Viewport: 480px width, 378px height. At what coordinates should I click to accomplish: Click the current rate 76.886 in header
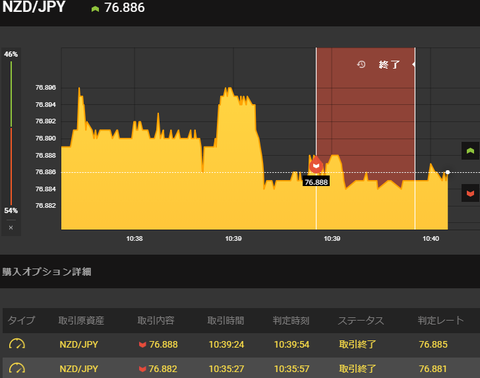(125, 8)
